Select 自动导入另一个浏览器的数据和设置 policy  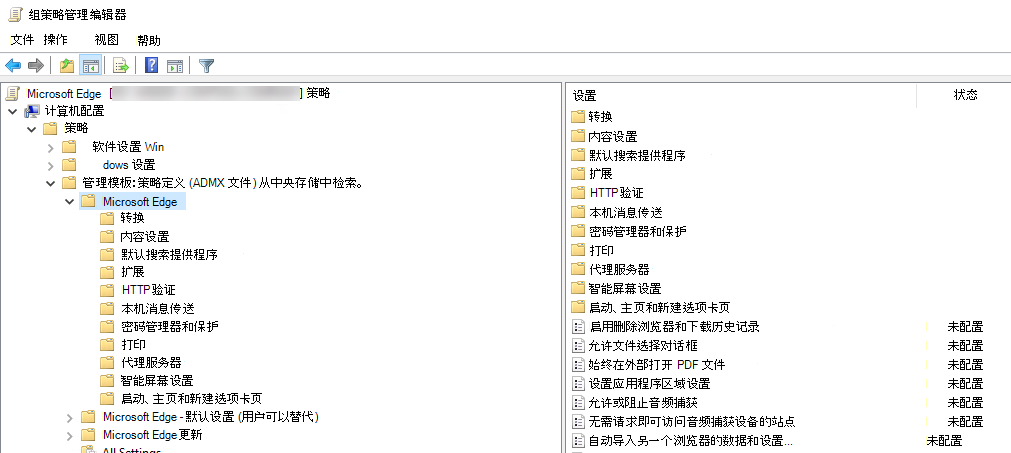coord(690,441)
